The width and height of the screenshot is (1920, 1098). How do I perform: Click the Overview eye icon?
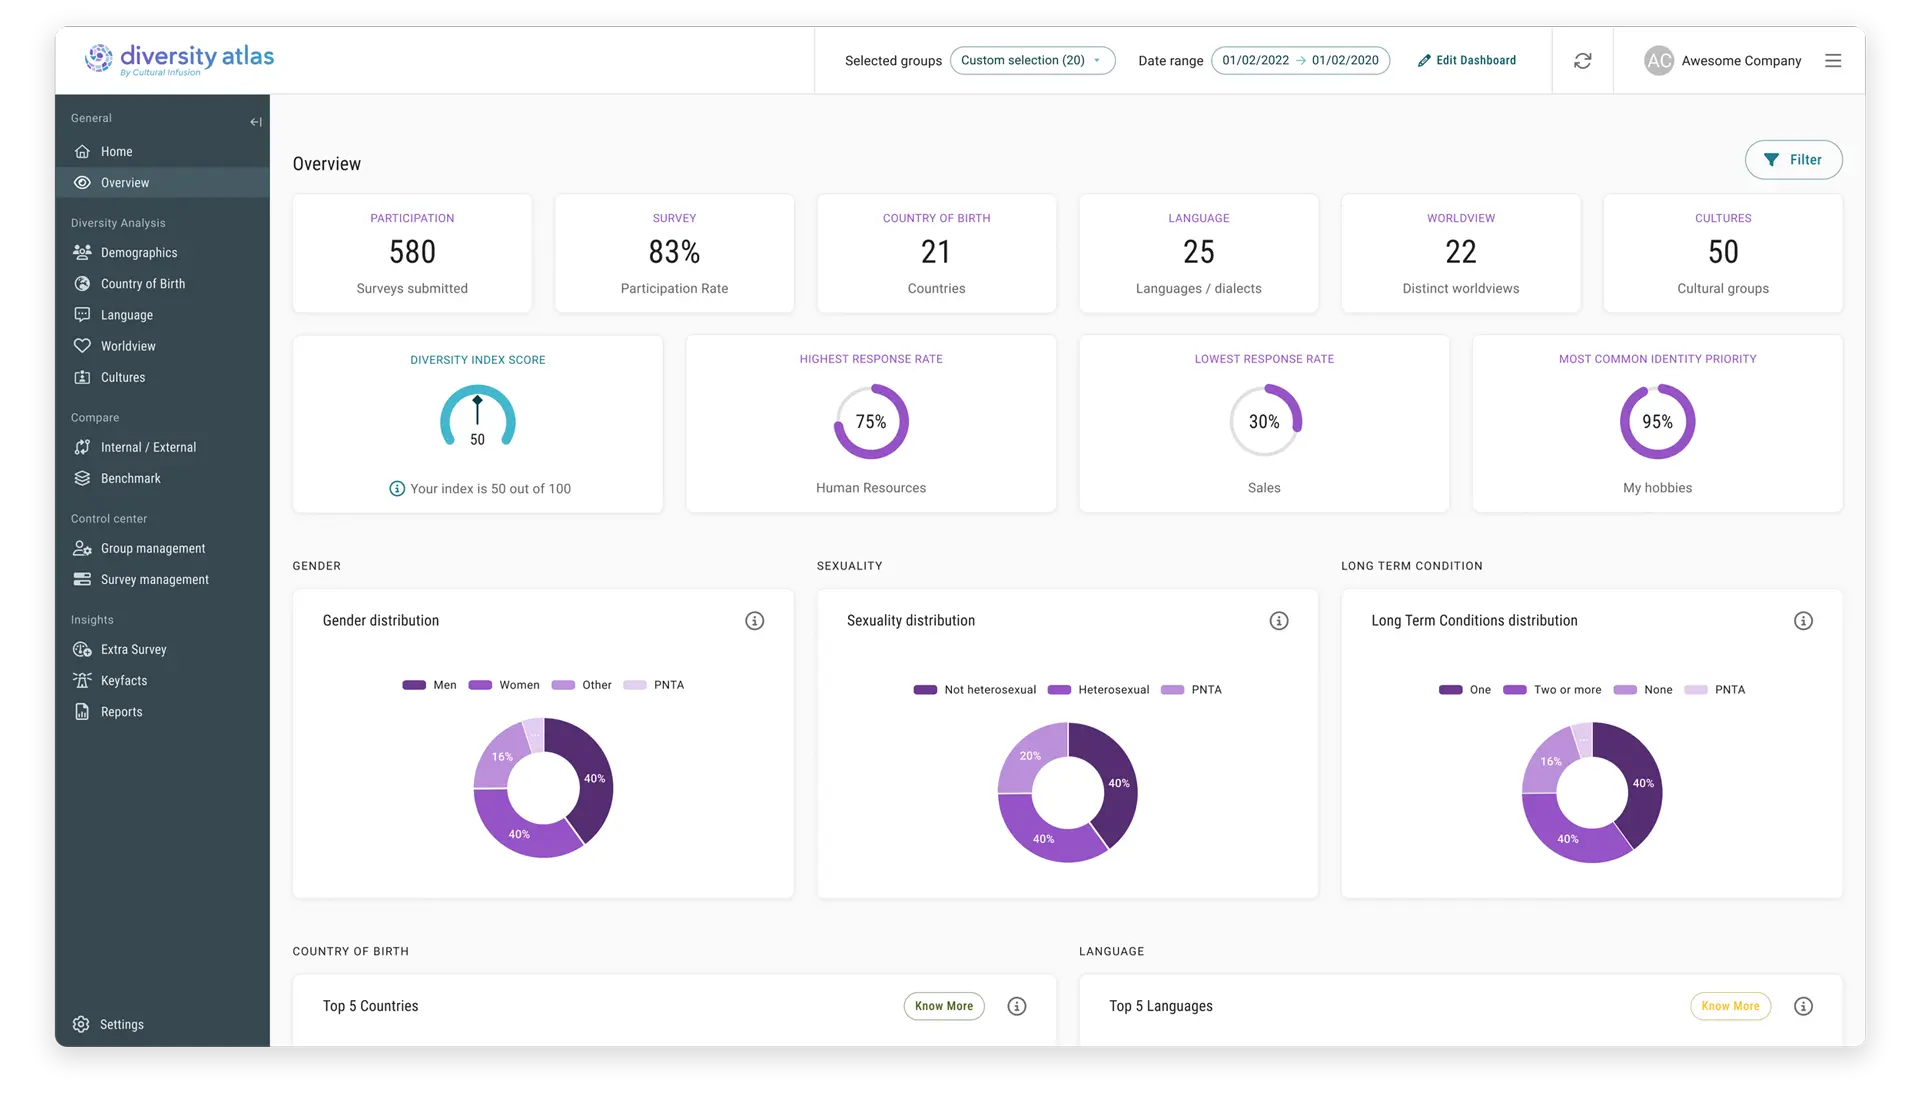(x=82, y=183)
